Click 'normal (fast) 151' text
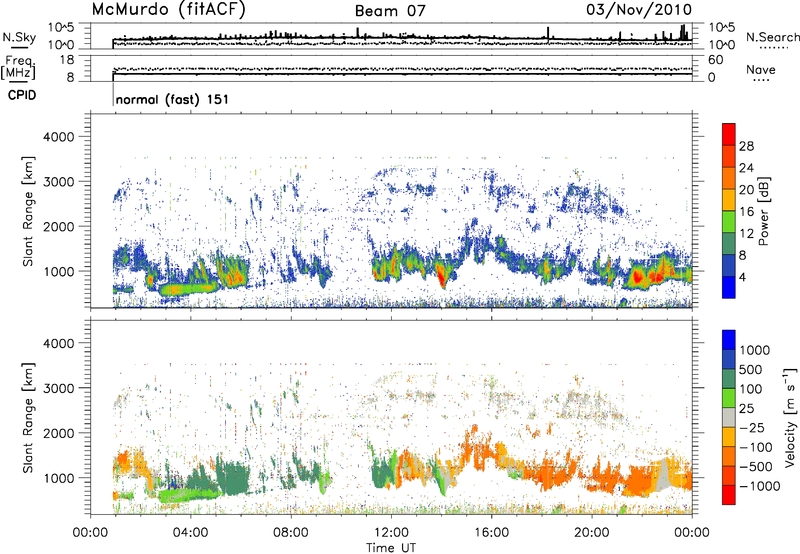This screenshot has height=554, width=800. pos(172,99)
